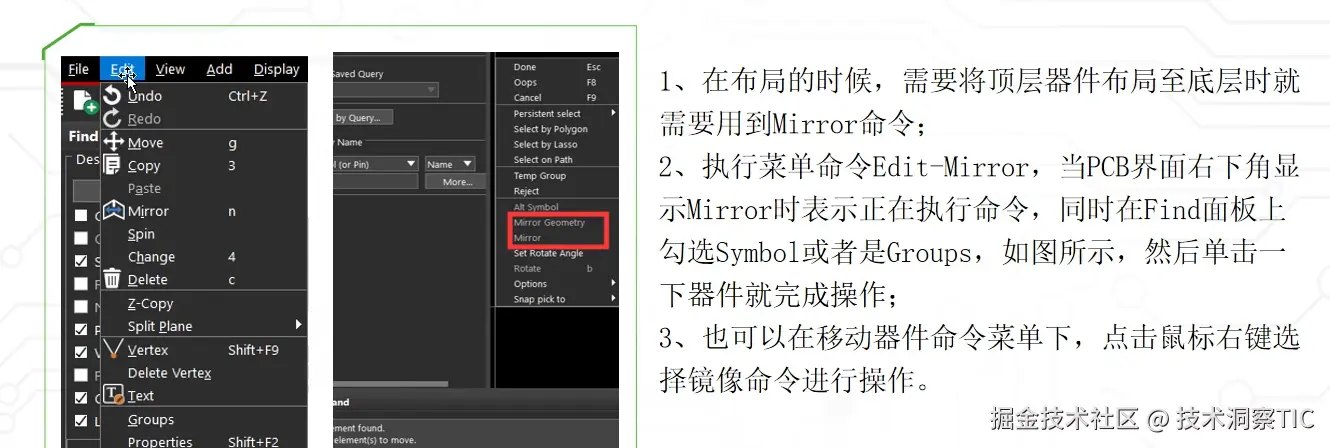Click the Undo arrow icon in Edit menu

click(x=113, y=96)
